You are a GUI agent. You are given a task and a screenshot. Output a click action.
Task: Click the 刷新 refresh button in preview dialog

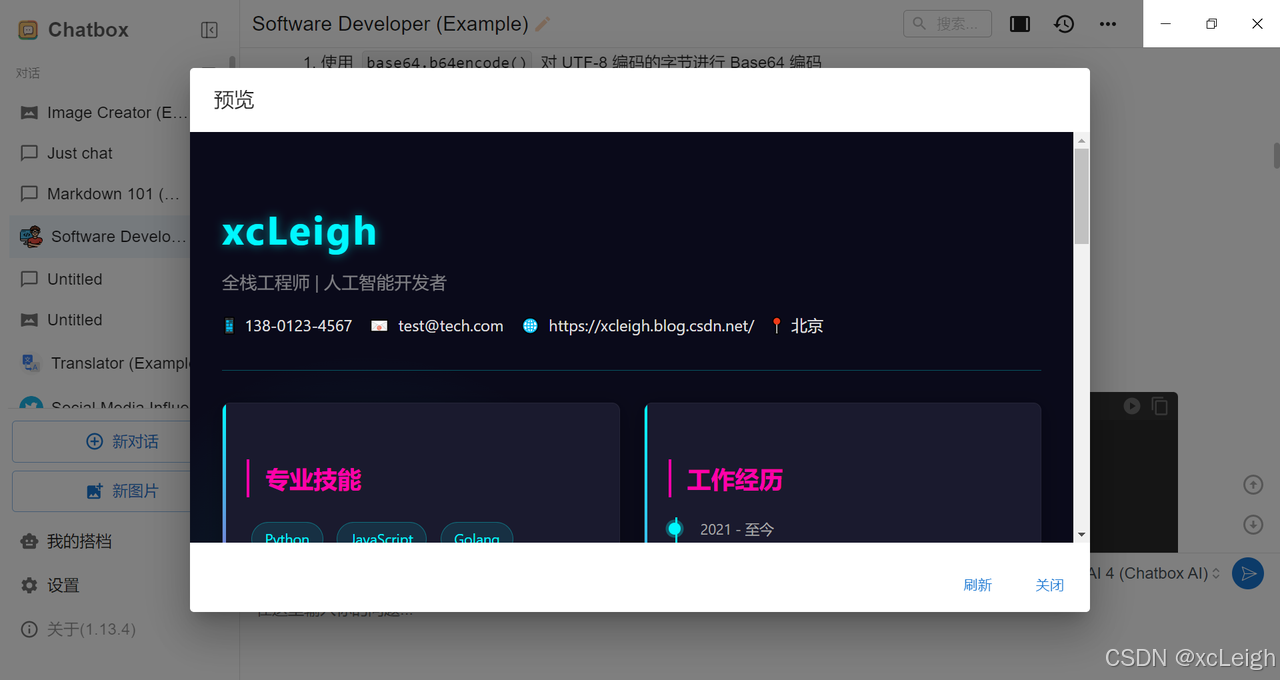(977, 585)
